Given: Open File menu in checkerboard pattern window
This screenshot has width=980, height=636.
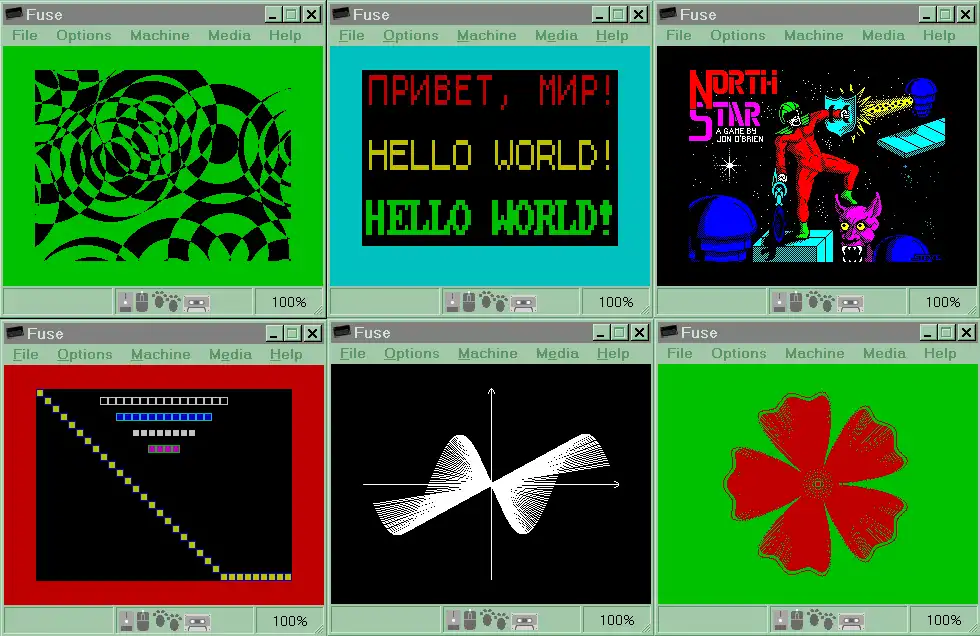Looking at the screenshot, I should tap(25, 36).
